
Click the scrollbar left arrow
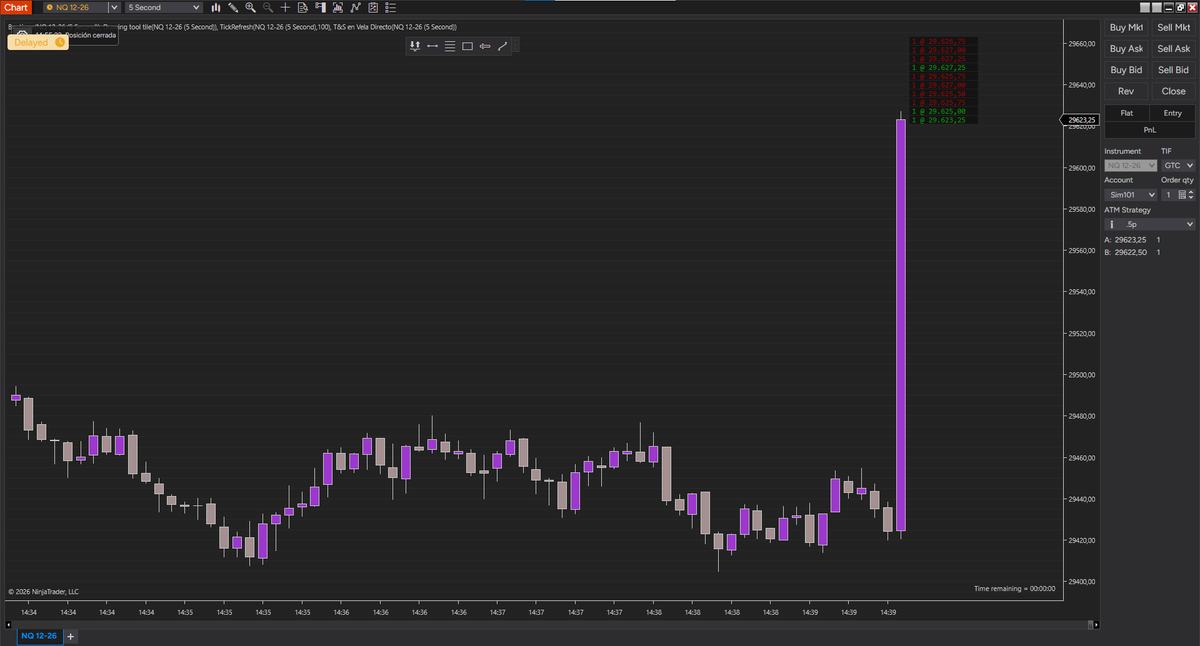[6, 624]
